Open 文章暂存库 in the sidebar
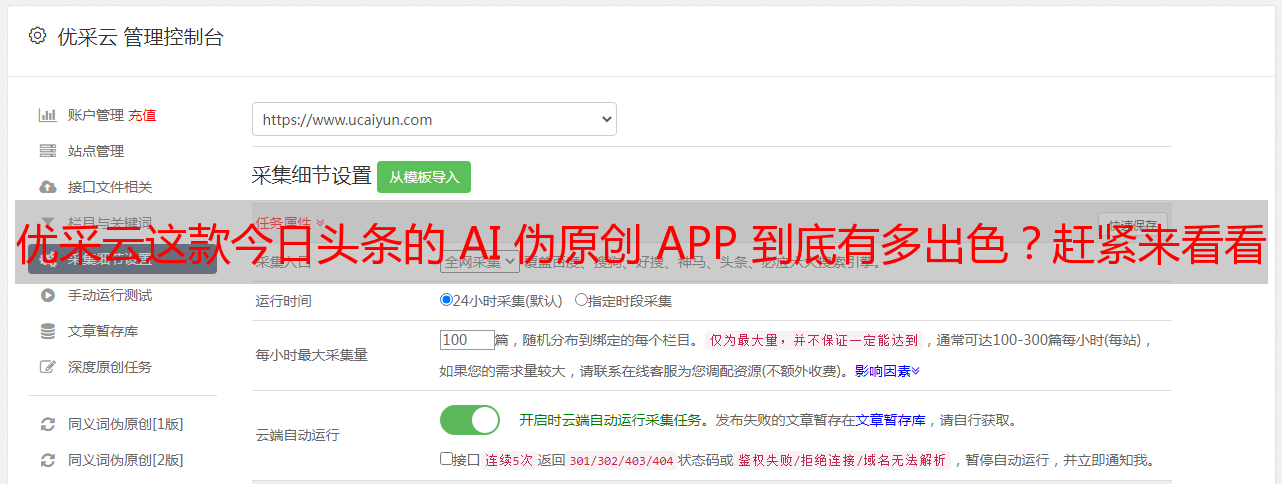Screen dimensions: 1282x484 pyautogui.click(x=103, y=331)
